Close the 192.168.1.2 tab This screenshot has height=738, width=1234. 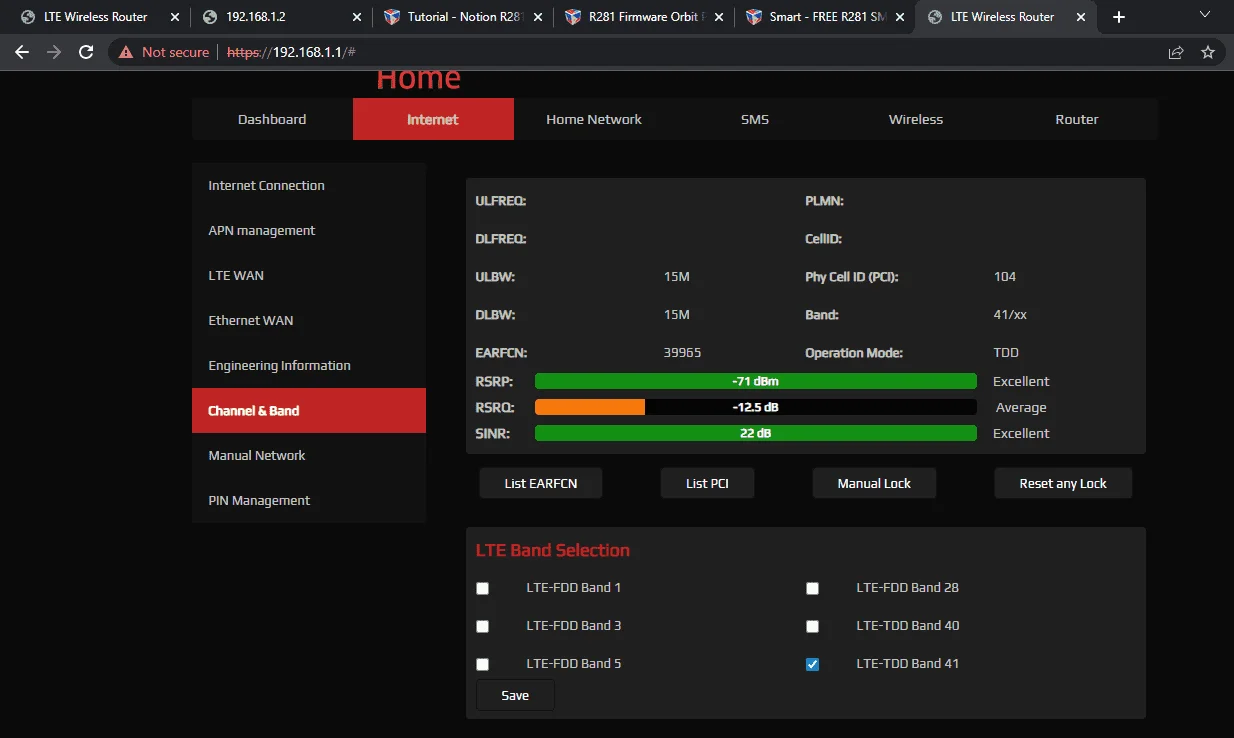356,17
